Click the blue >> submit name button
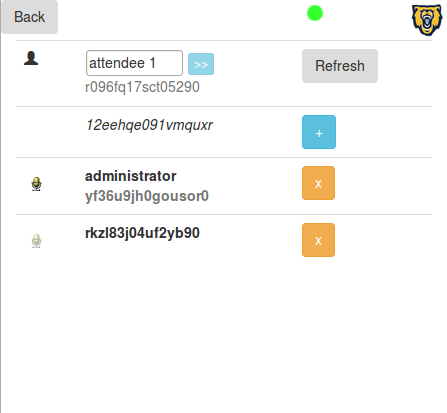Screen dimensions: 447x413 click(x=201, y=64)
